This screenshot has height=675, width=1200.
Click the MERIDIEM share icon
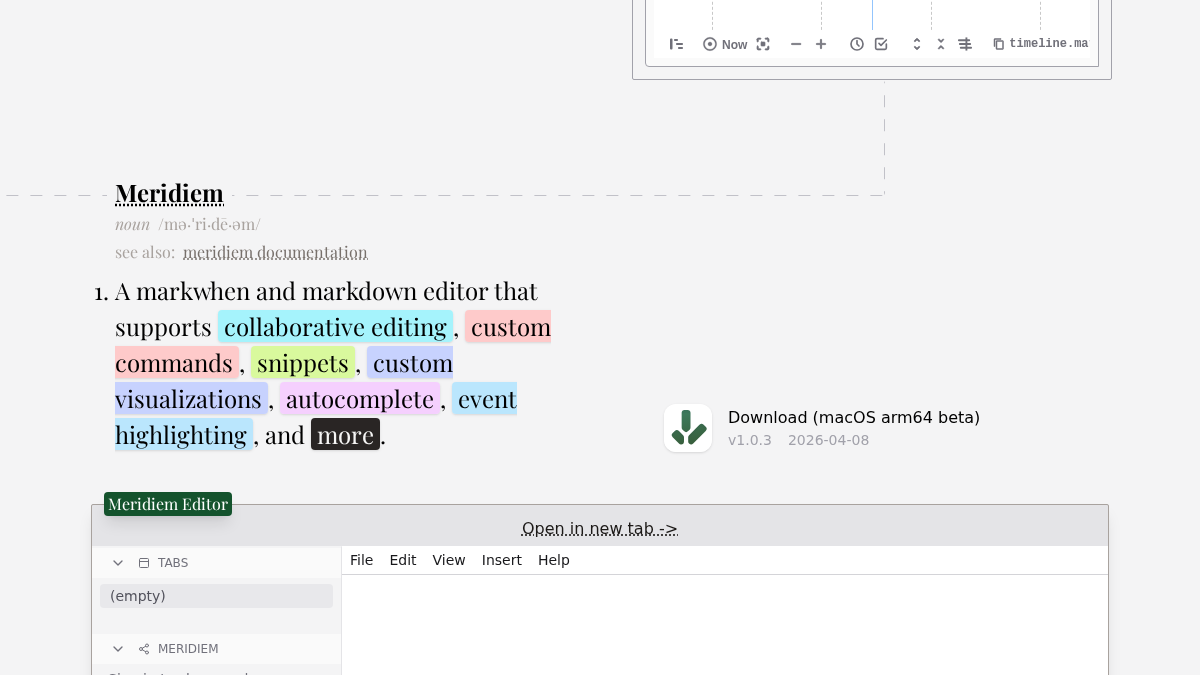click(x=144, y=649)
